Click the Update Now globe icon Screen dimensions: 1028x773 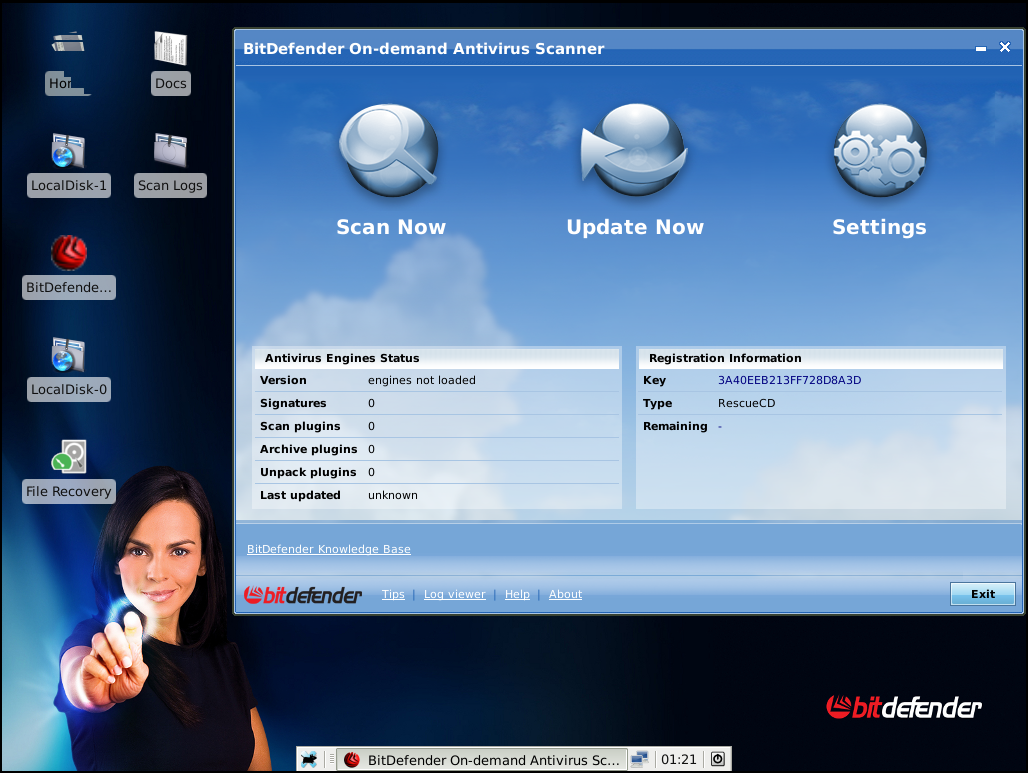pyautogui.click(x=634, y=151)
